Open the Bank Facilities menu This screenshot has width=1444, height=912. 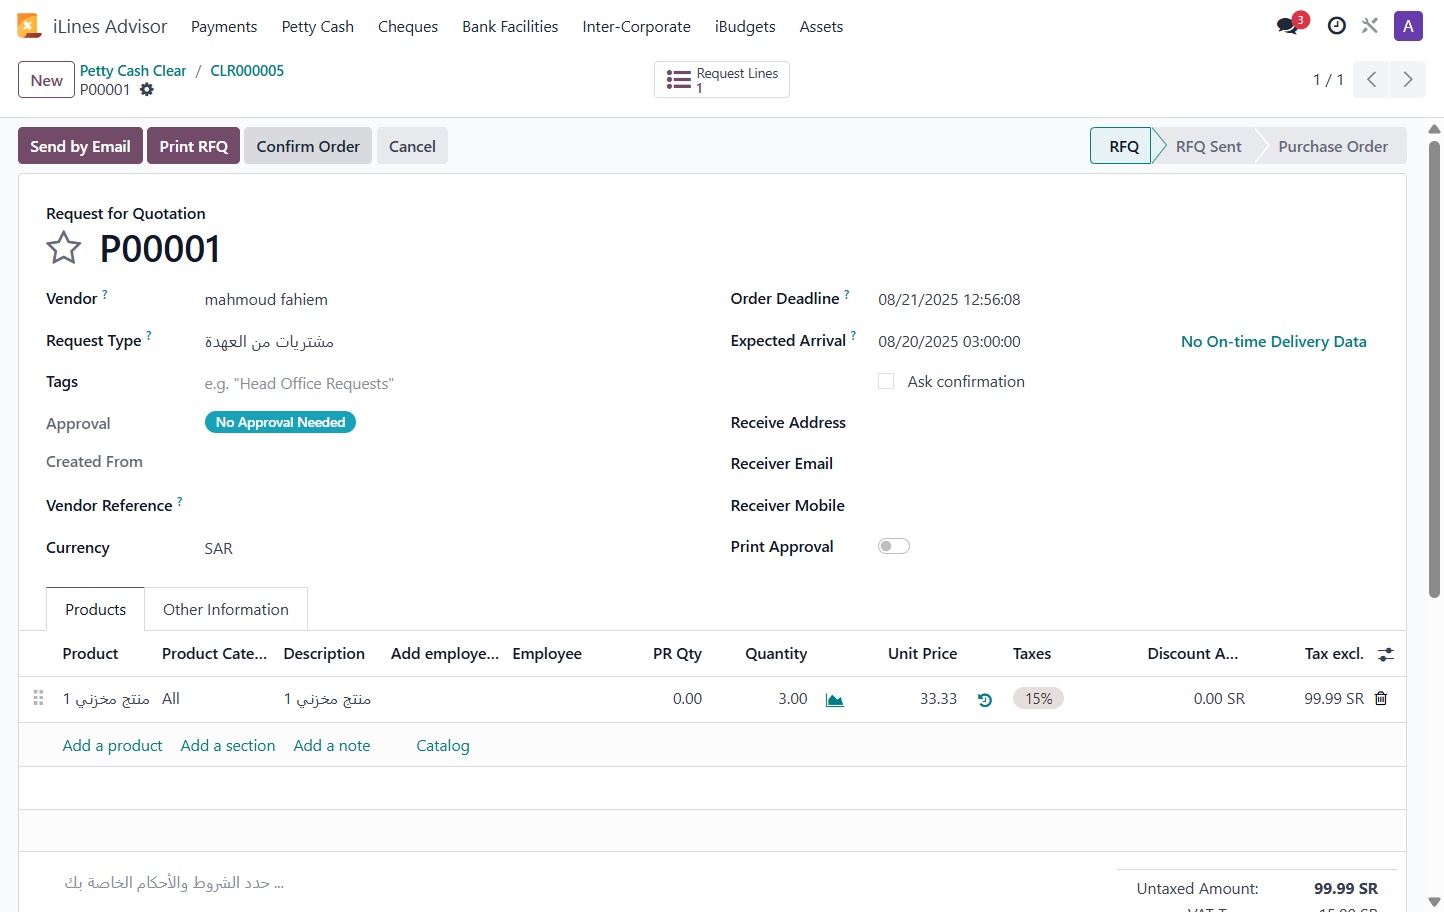[x=510, y=26]
